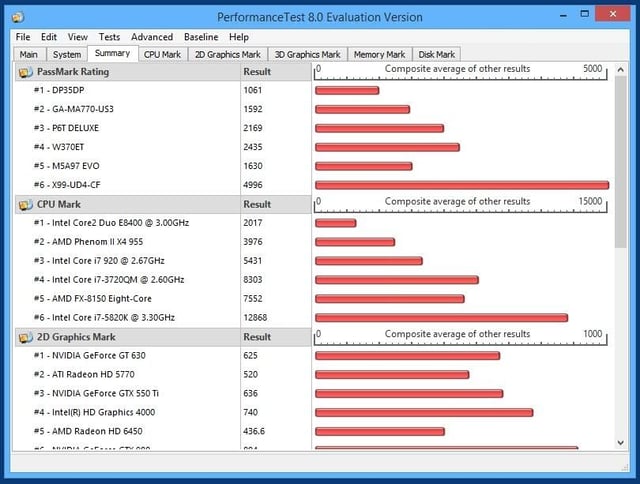The width and height of the screenshot is (640, 484).
Task: Select the Summary tab
Action: 112,53
